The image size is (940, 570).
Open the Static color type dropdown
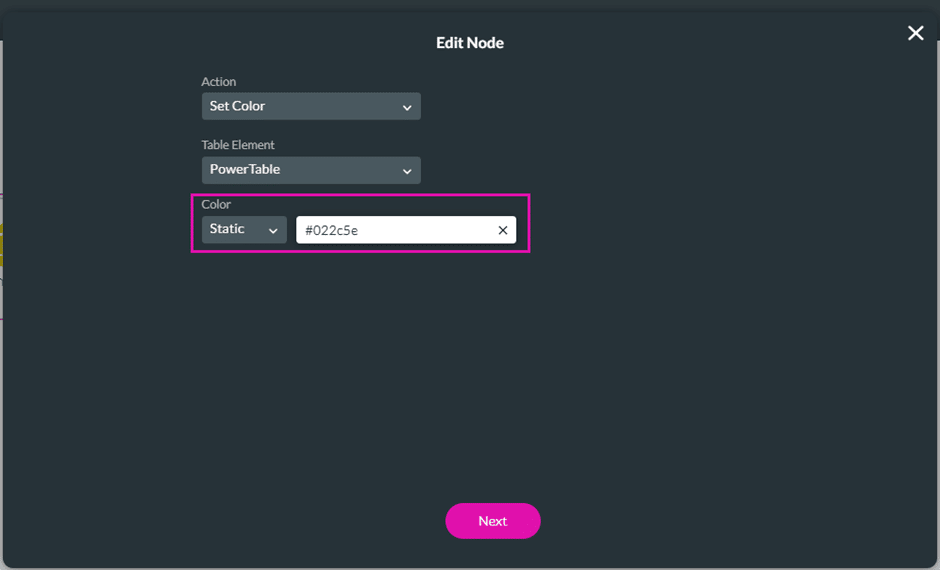click(244, 230)
